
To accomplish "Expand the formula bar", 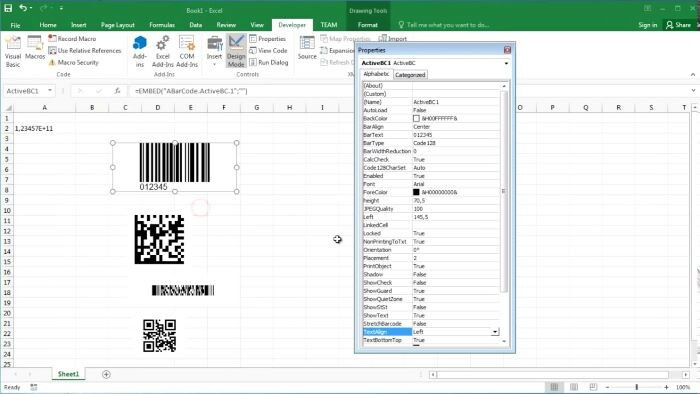I will coord(693,91).
